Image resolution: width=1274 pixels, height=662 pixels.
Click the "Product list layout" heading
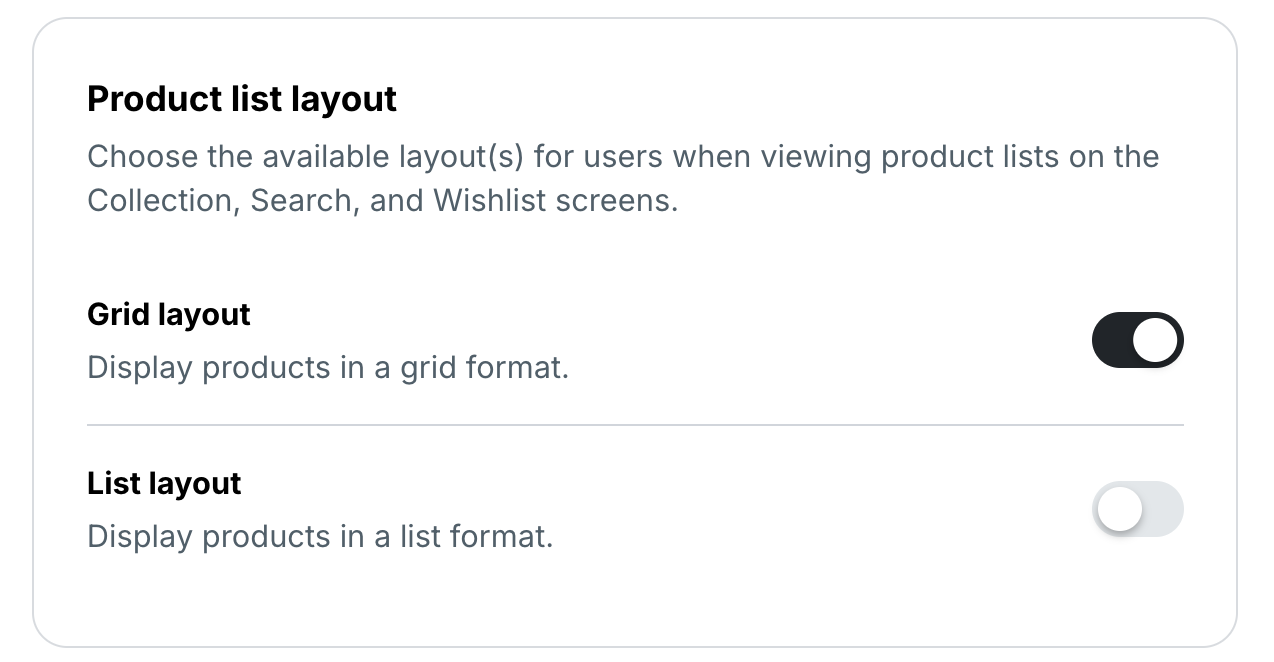tap(242, 99)
